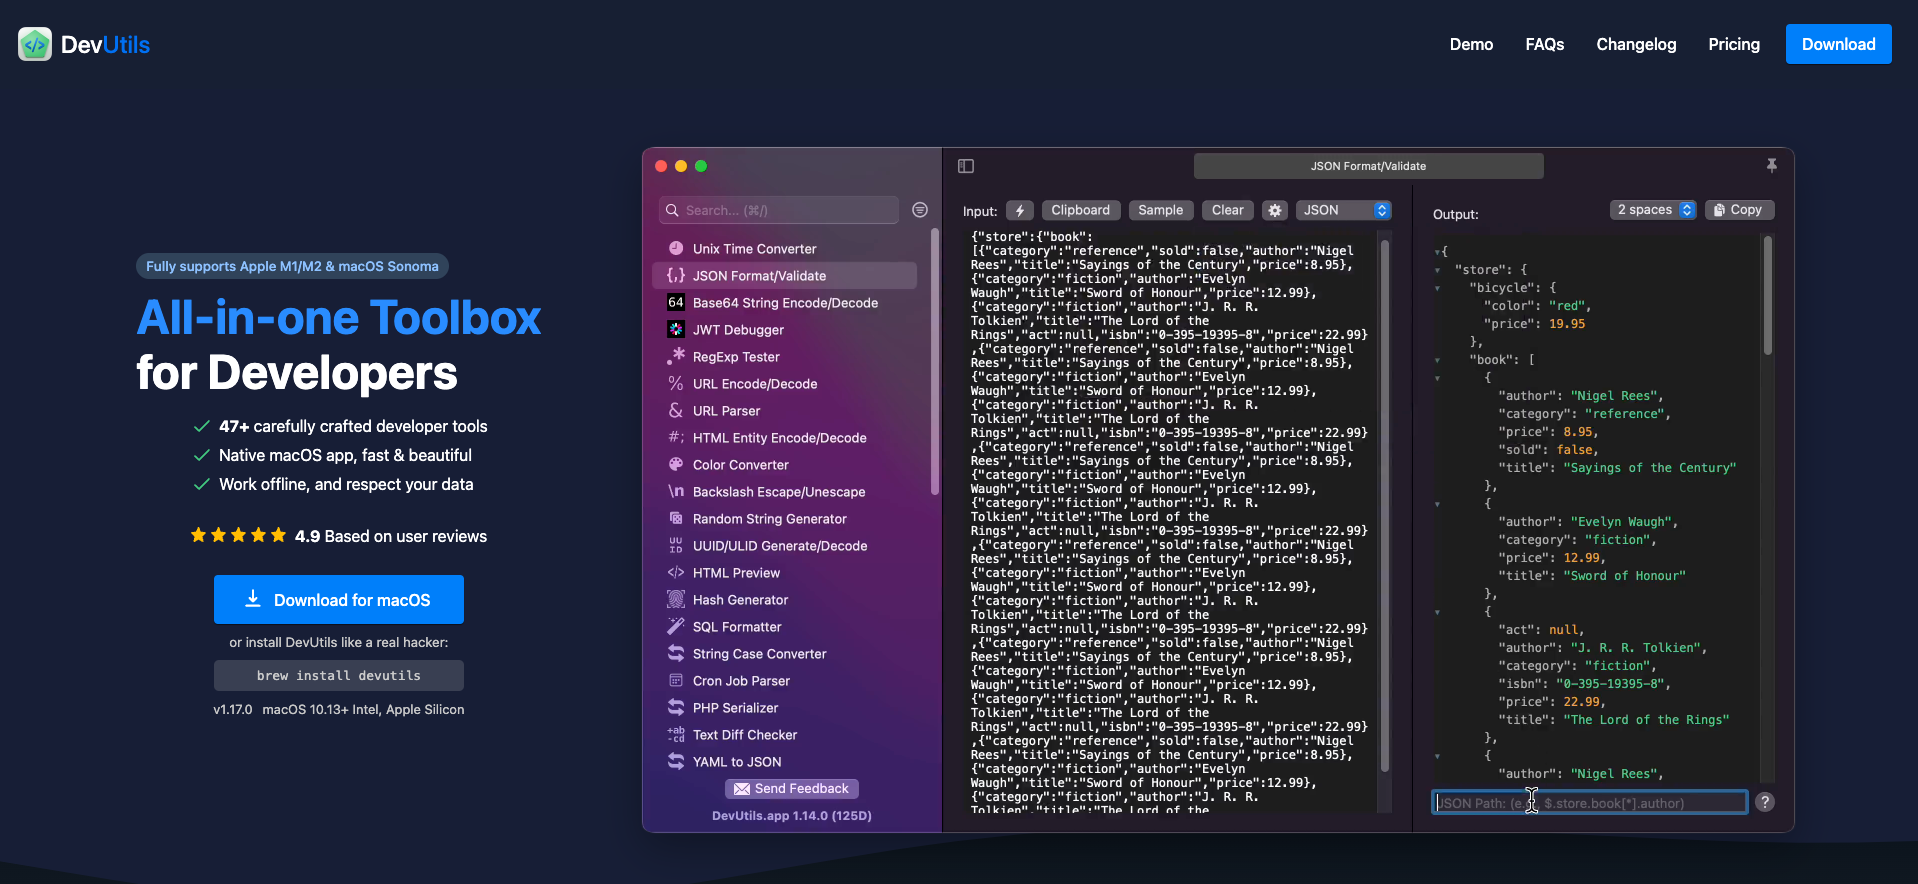Click the sidebar filter list icon

coord(920,210)
